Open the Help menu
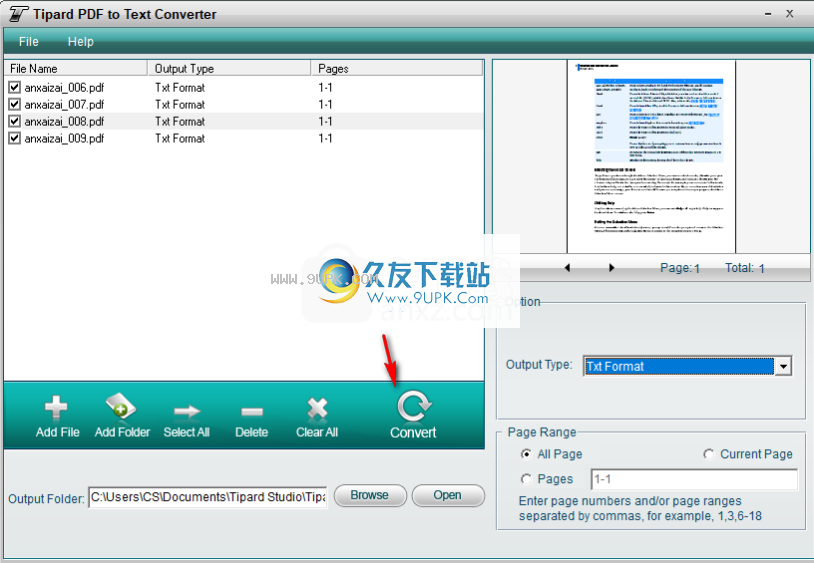The image size is (814, 563). tap(80, 42)
